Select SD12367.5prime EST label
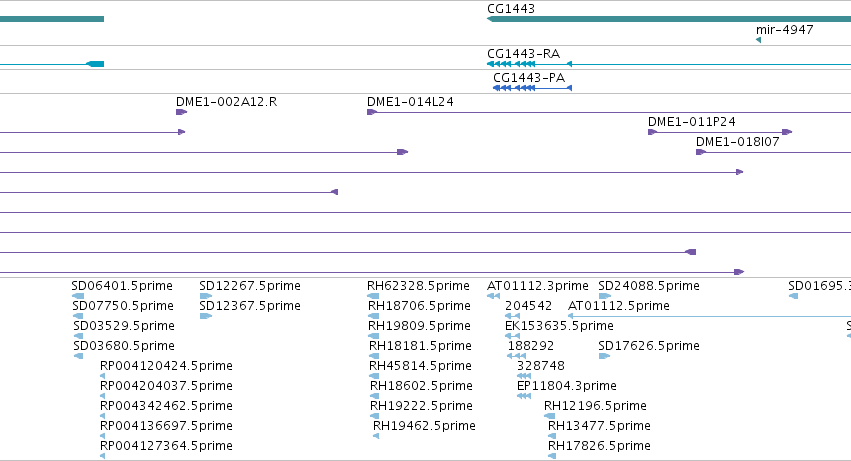This screenshot has width=851, height=461. click(x=250, y=306)
